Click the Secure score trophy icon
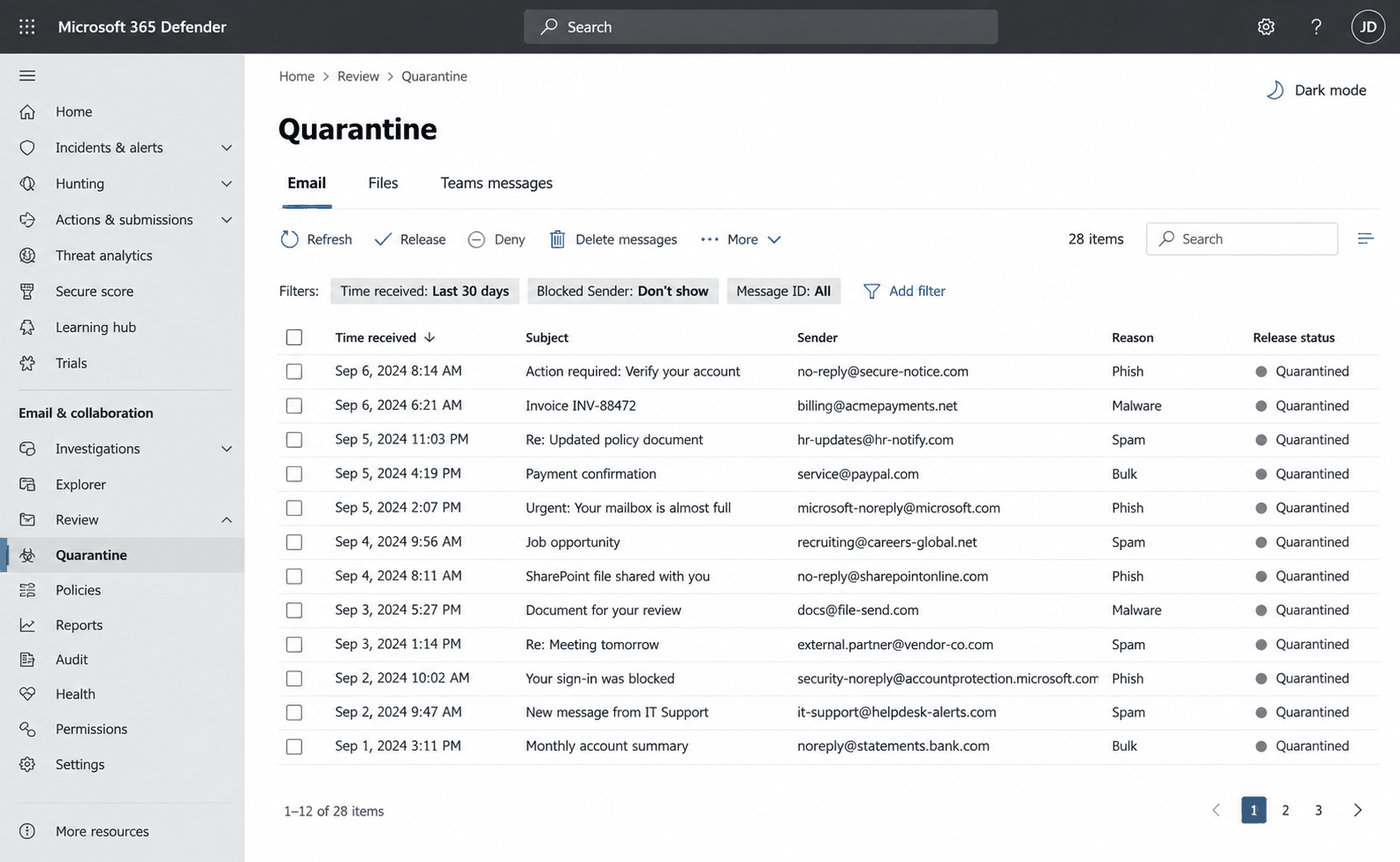 coord(27,292)
